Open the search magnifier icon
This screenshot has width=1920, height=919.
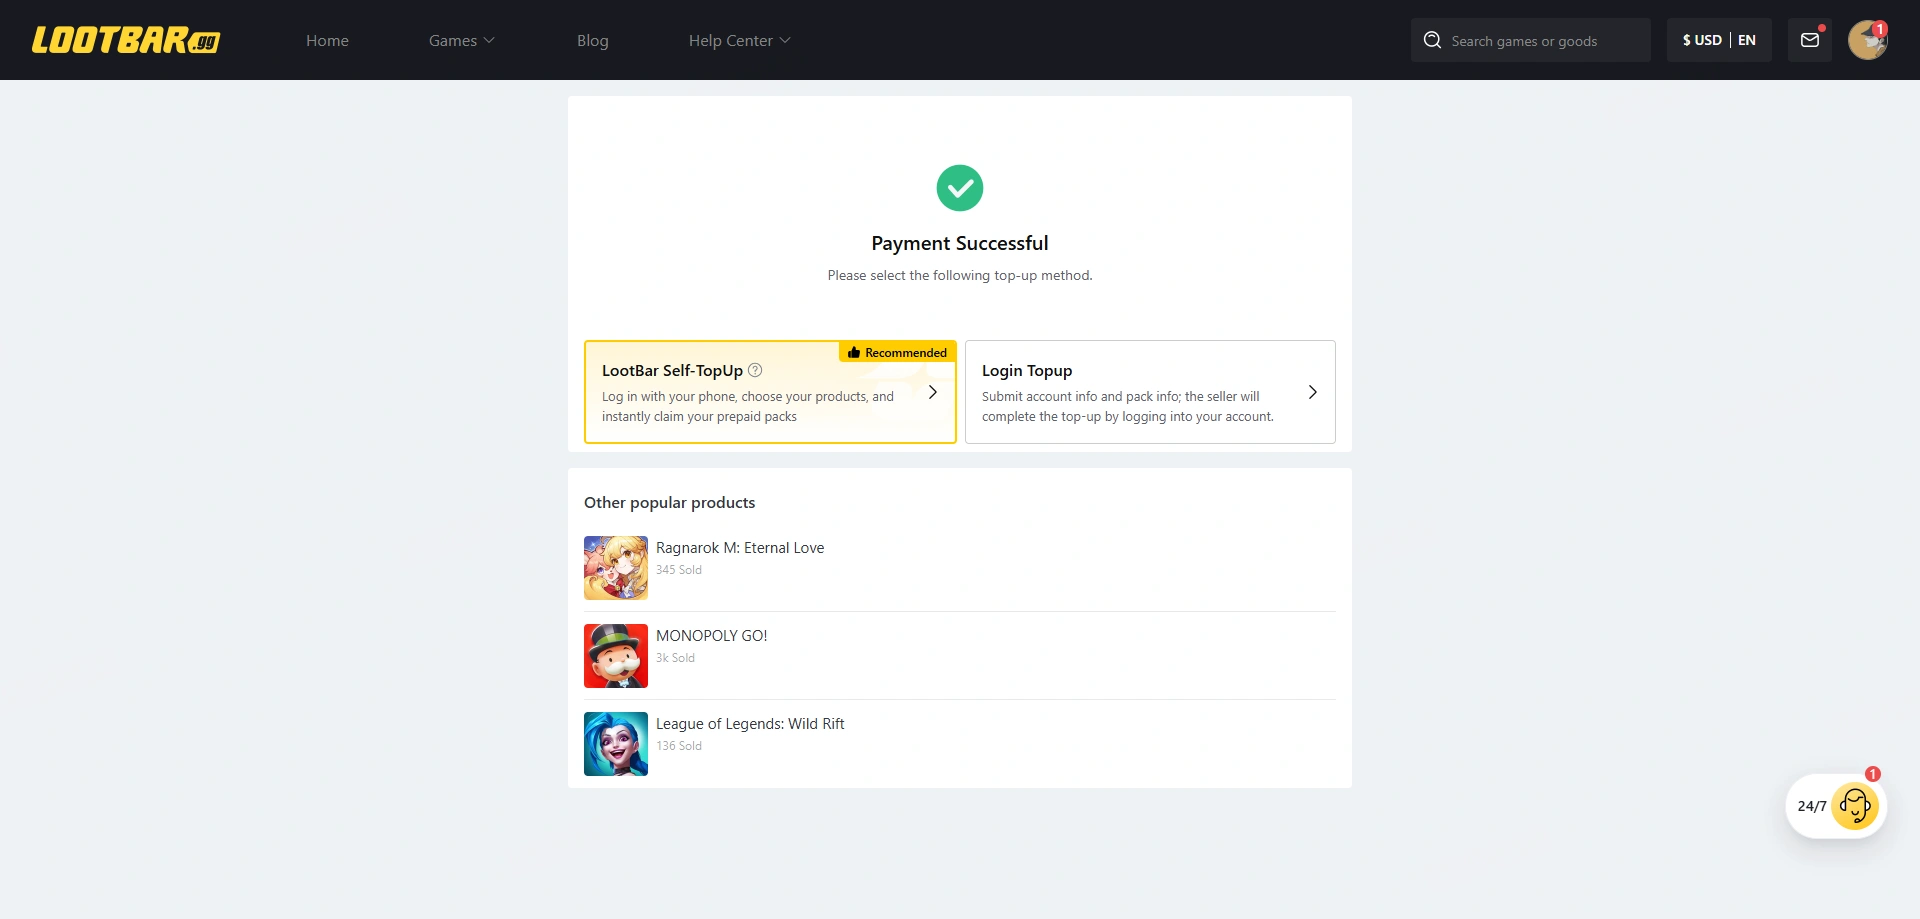coord(1432,40)
